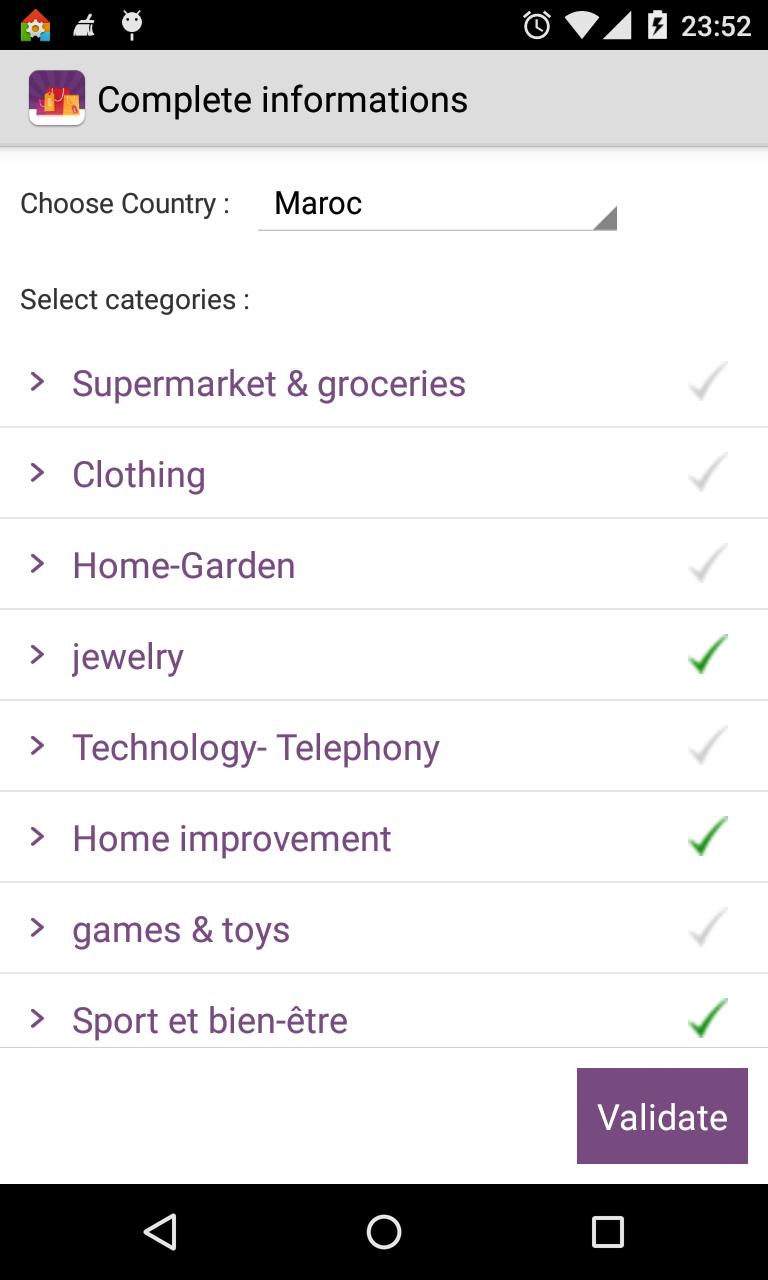This screenshot has width=768, height=1280.
Task: Select the Clothing category label
Action: tap(139, 474)
